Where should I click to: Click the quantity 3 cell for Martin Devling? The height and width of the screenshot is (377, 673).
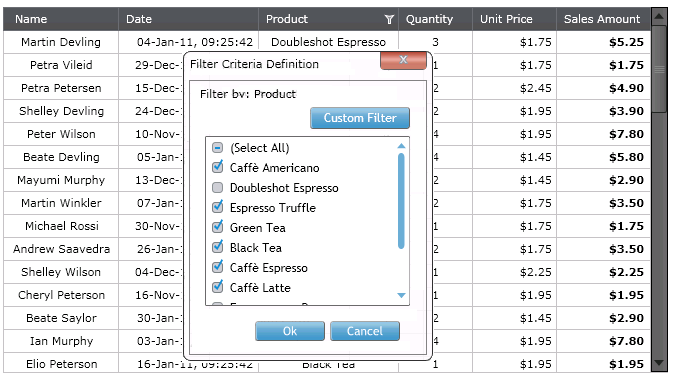click(435, 42)
